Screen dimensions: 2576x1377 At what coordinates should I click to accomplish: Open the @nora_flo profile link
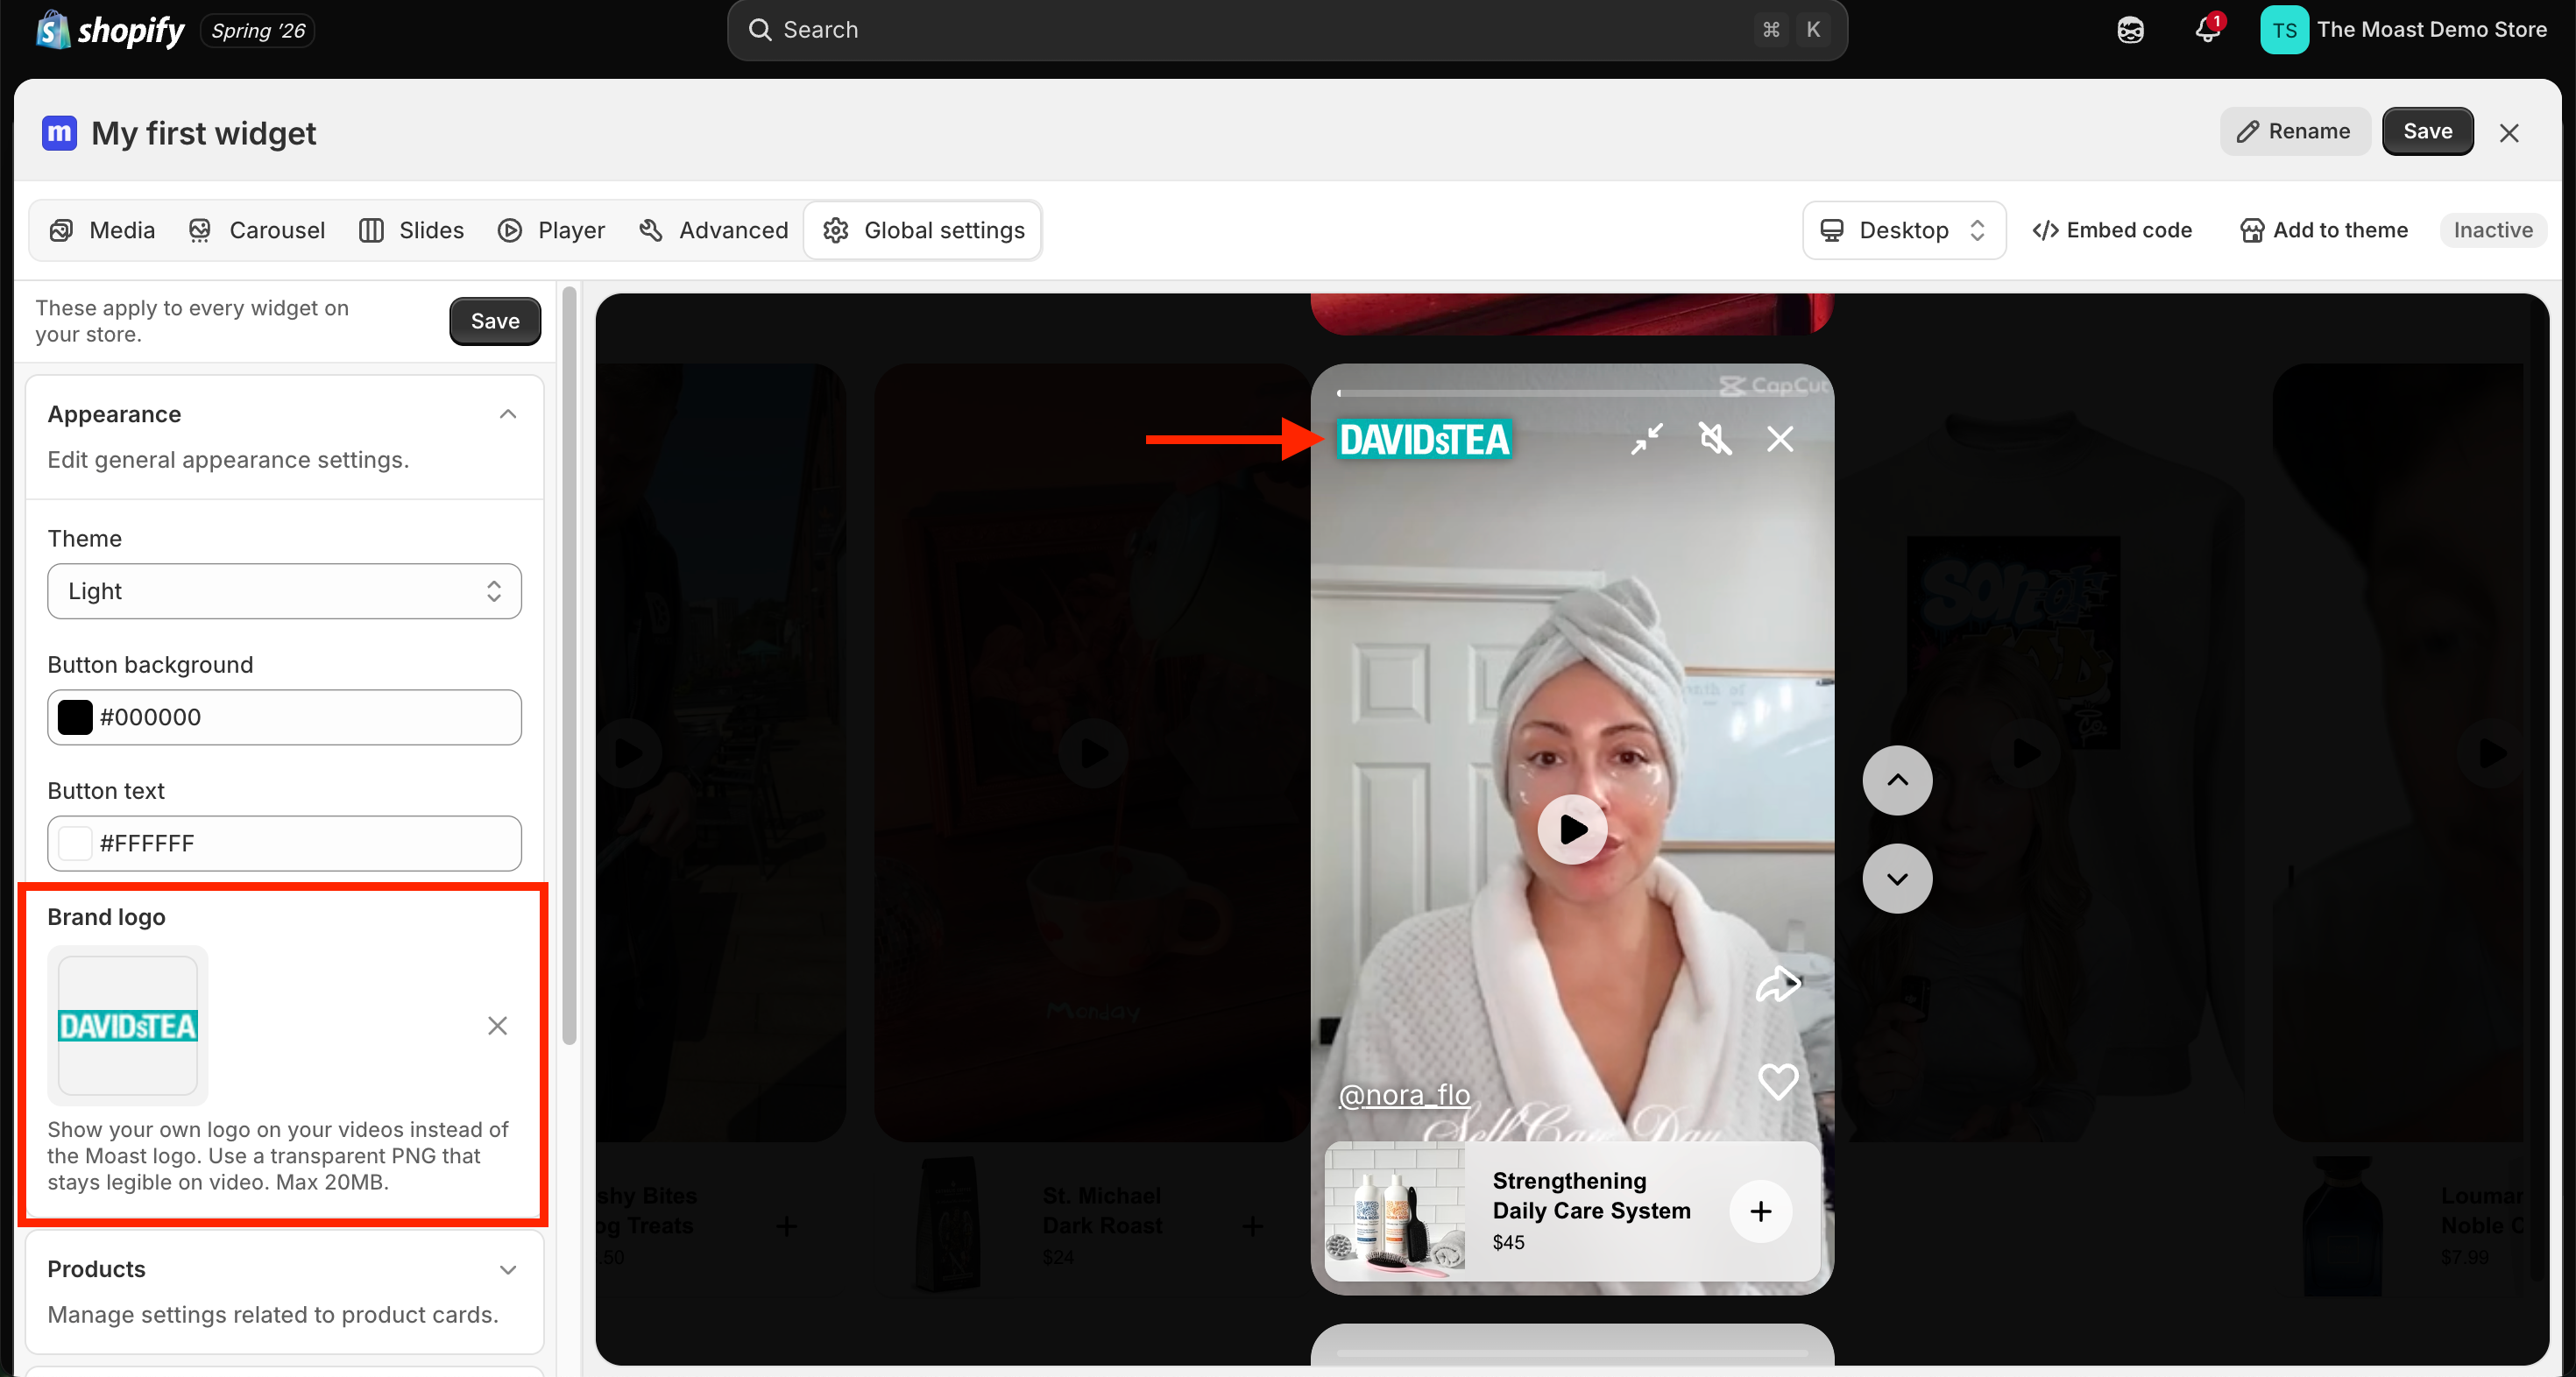pos(1404,1094)
